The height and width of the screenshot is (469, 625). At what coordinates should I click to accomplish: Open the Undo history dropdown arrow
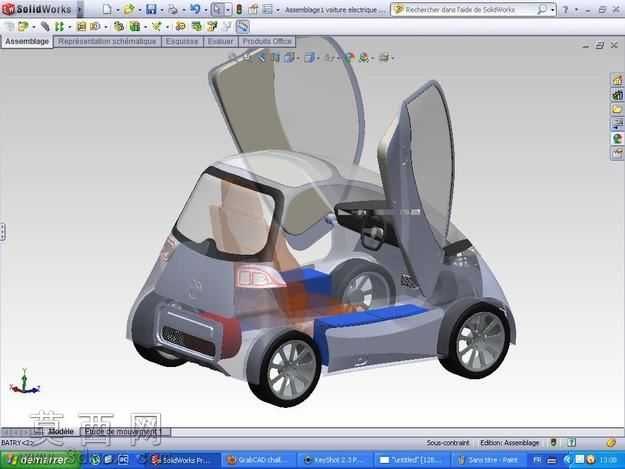click(x=205, y=10)
